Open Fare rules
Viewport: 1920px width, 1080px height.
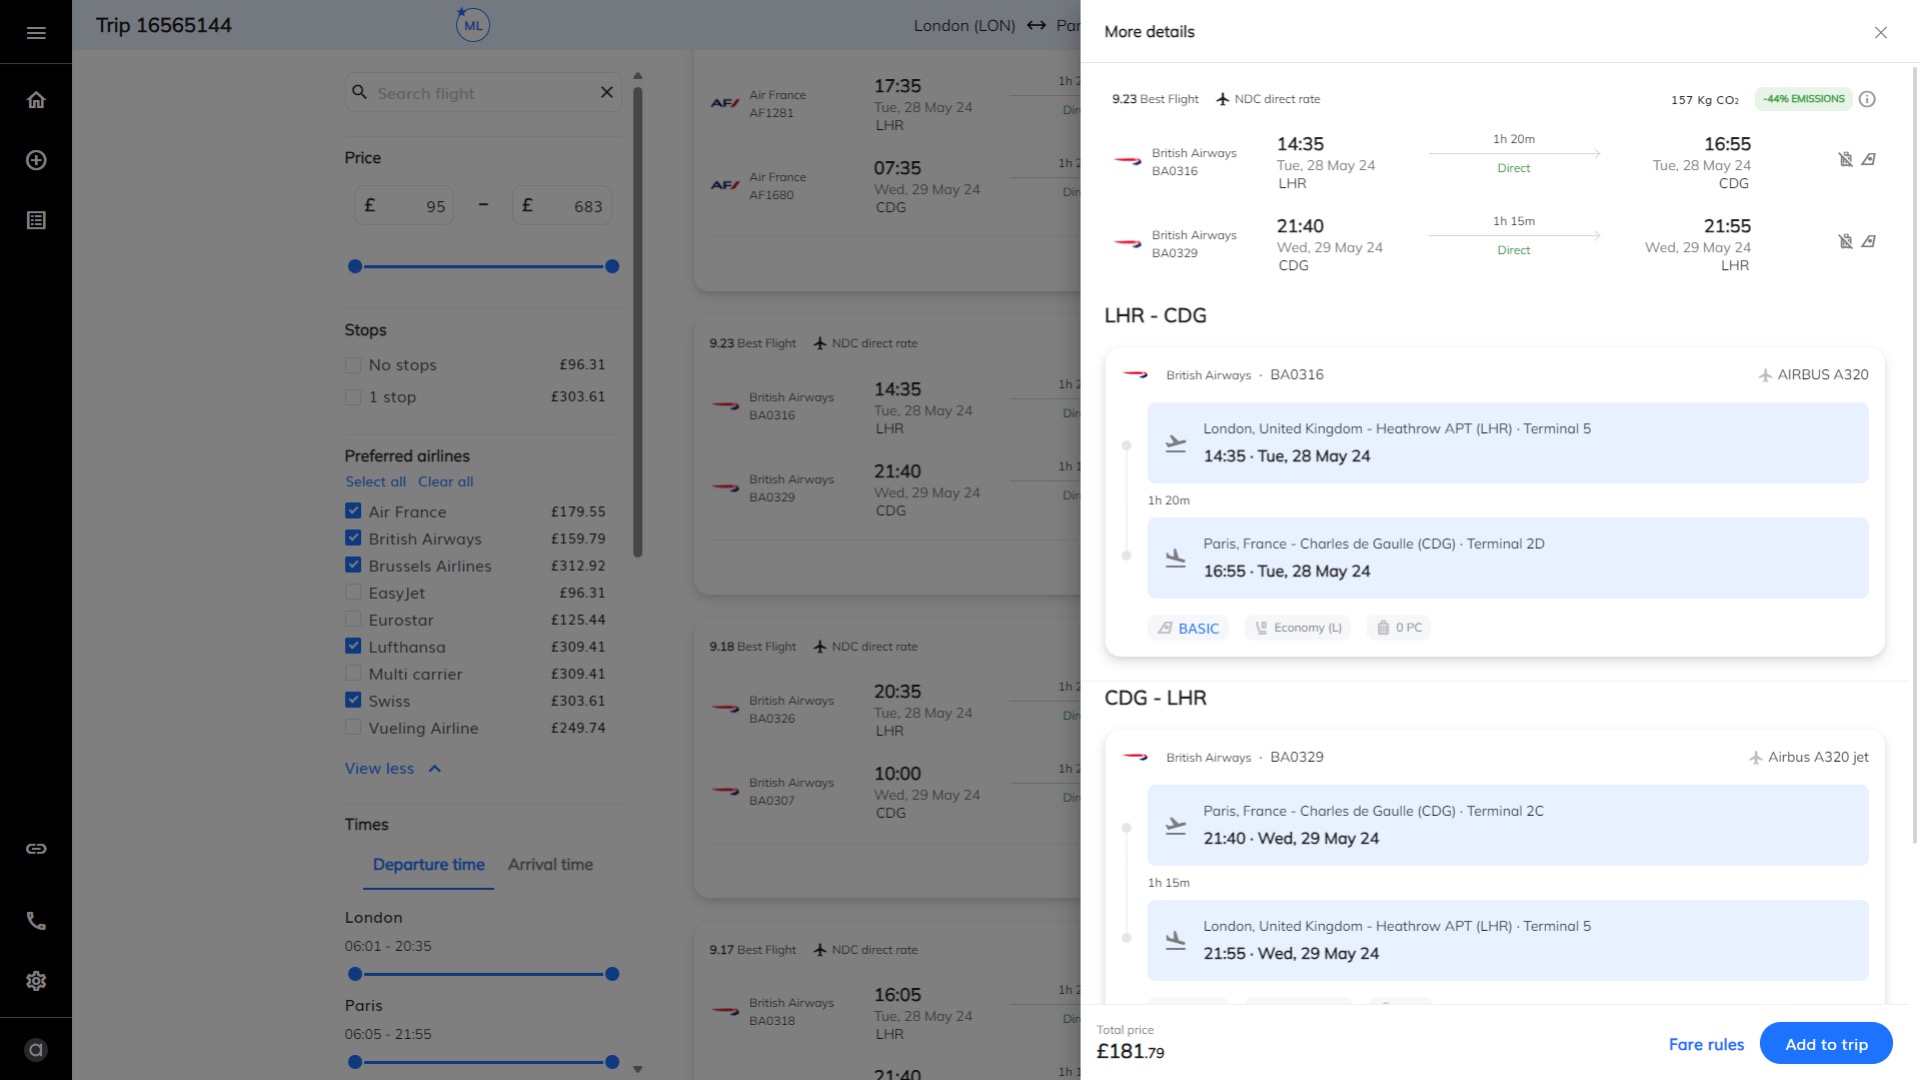tap(1706, 1044)
